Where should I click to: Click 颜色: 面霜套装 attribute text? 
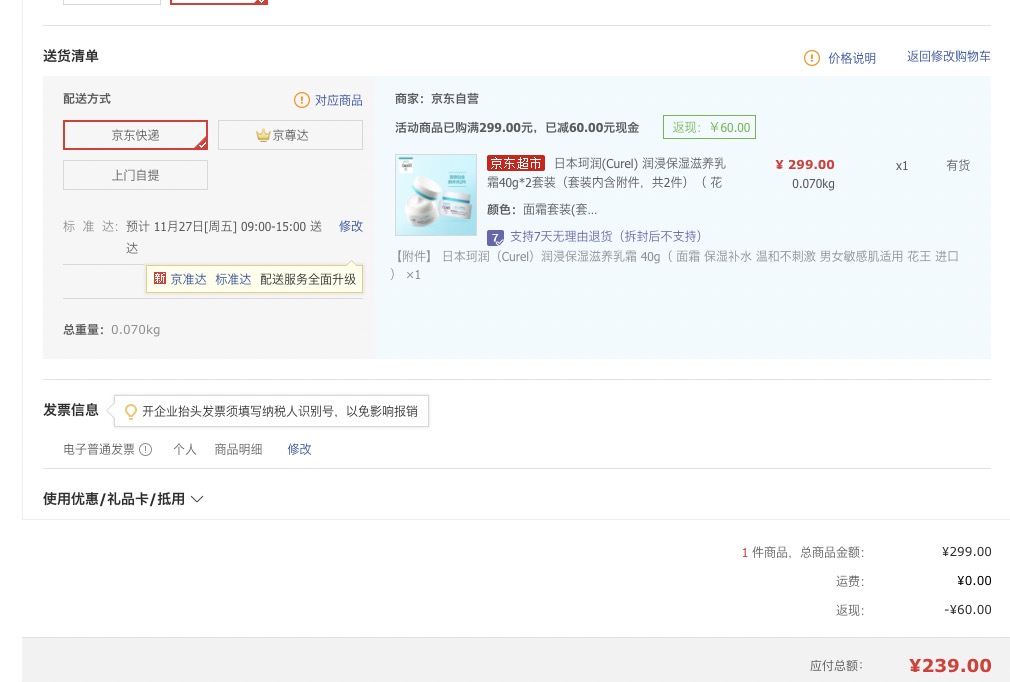coord(542,209)
